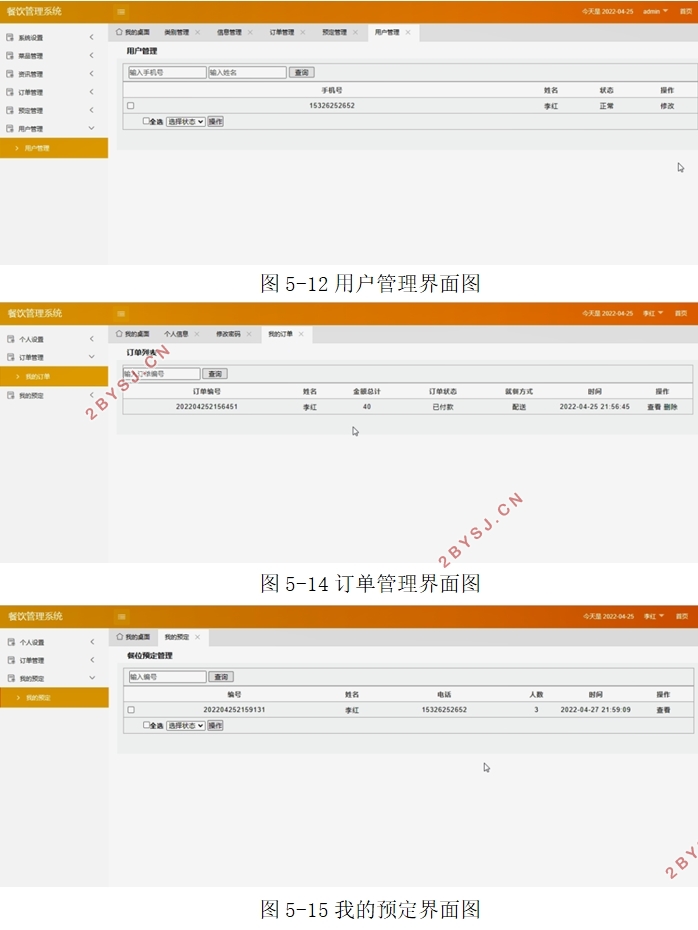
Task: Click 查看 link for order 202204252156451
Action: (654, 407)
